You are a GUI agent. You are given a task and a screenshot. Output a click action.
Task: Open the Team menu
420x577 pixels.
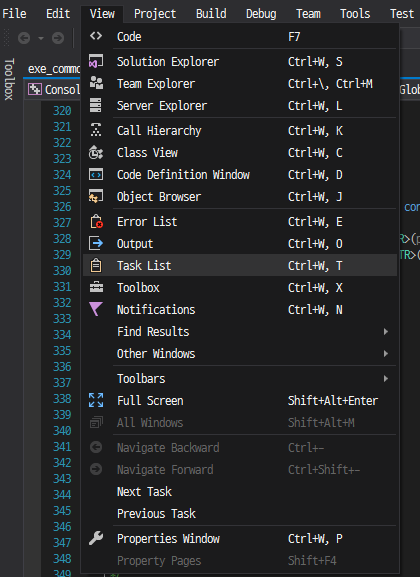click(x=308, y=14)
